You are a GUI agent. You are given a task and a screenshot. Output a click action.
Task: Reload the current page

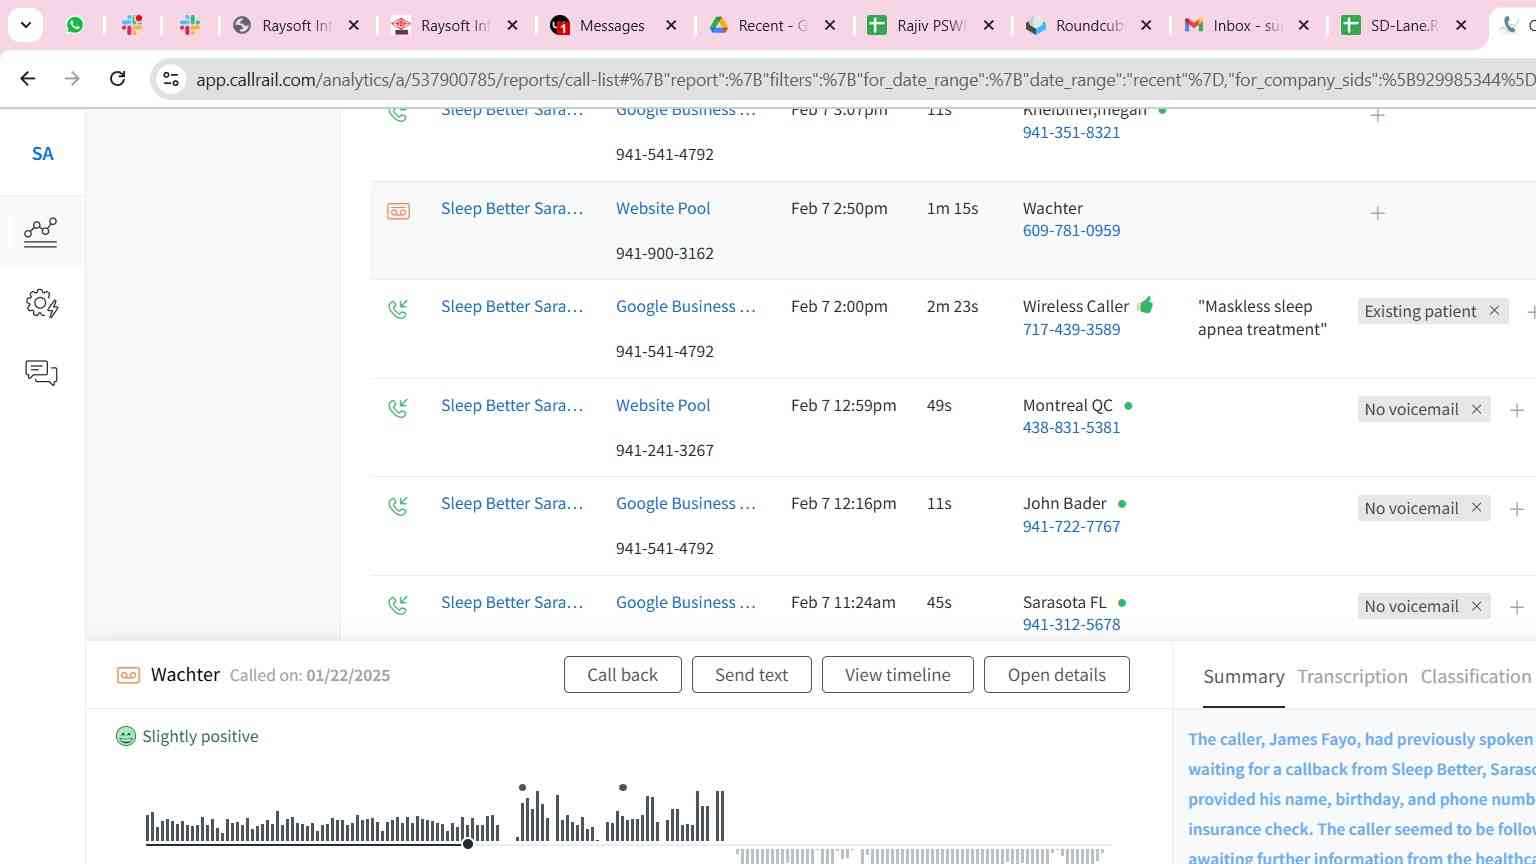117,78
